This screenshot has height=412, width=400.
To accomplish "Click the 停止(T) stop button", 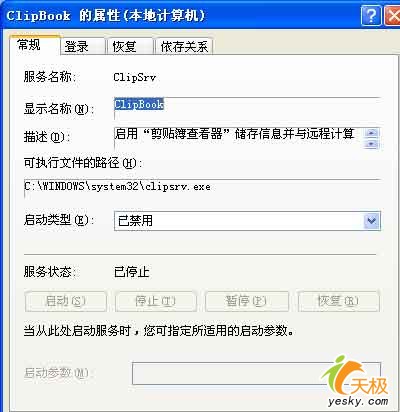I will tap(155, 301).
